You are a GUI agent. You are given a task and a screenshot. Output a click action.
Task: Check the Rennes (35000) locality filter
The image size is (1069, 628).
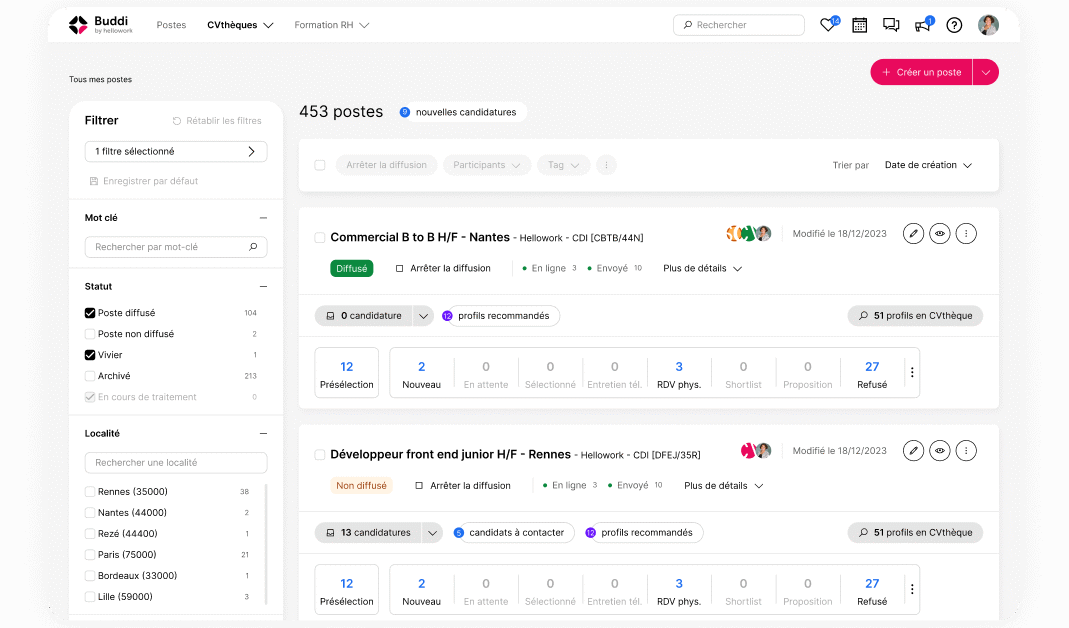(x=89, y=491)
